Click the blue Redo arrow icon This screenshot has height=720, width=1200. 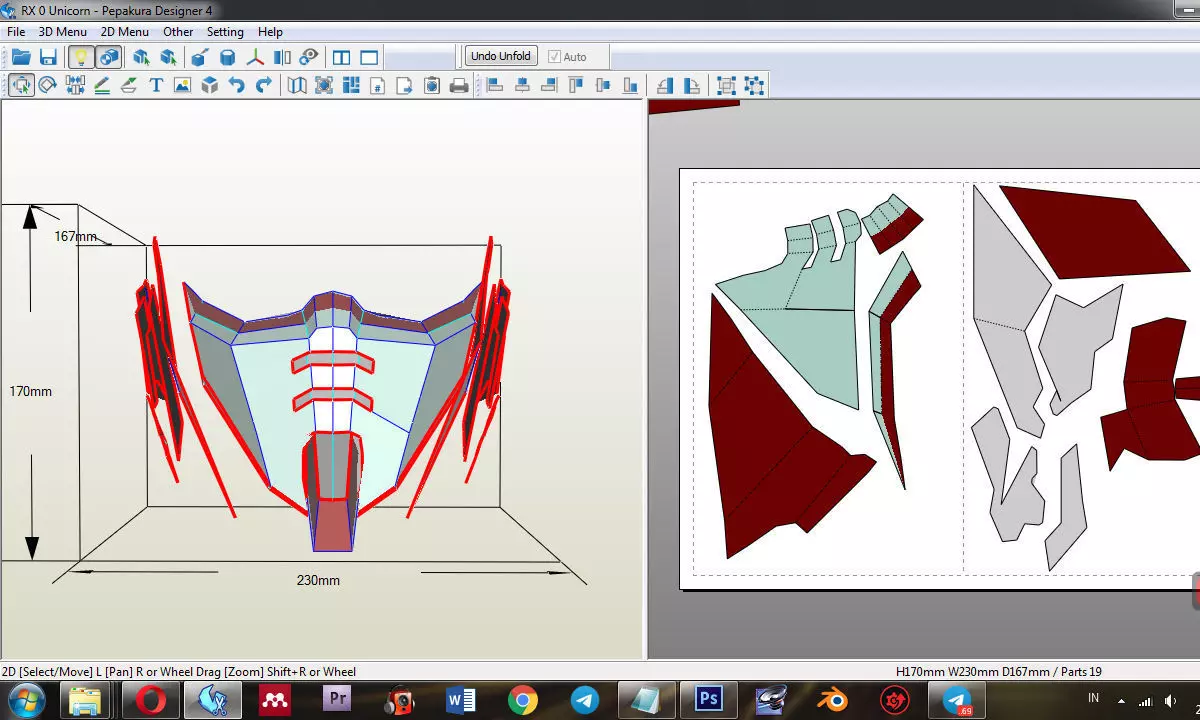click(263, 86)
